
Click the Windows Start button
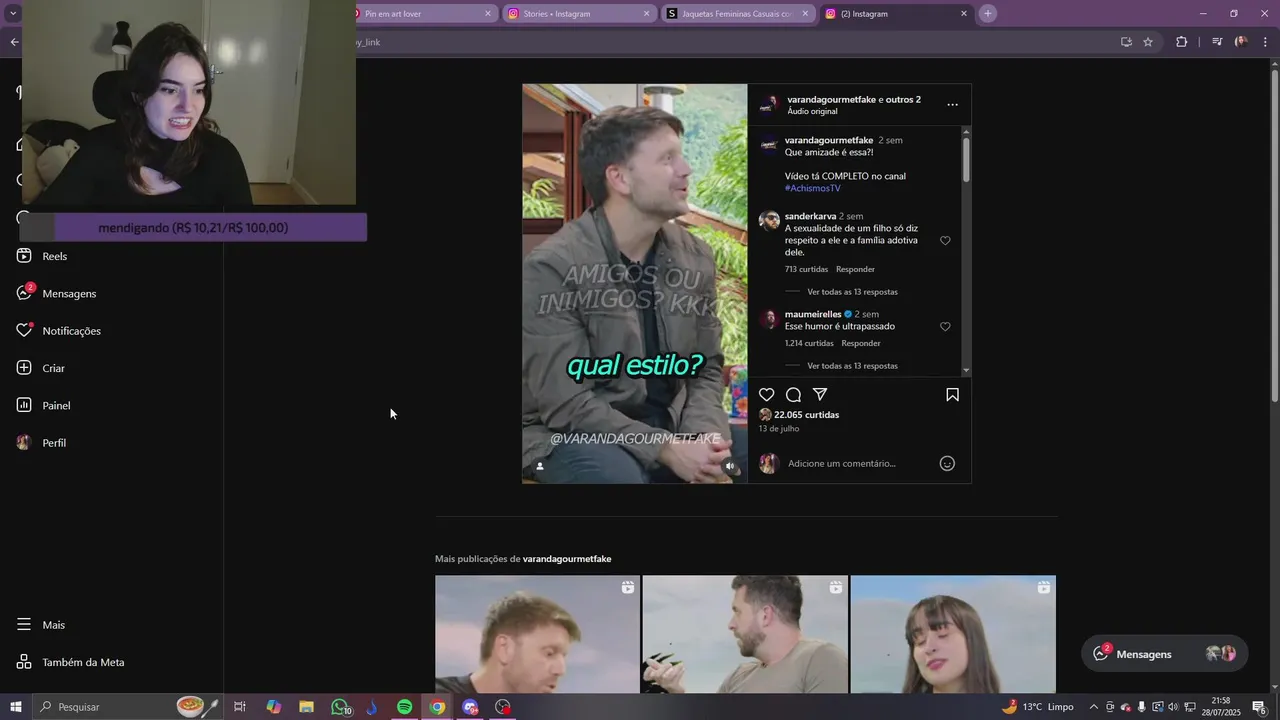pos(16,707)
